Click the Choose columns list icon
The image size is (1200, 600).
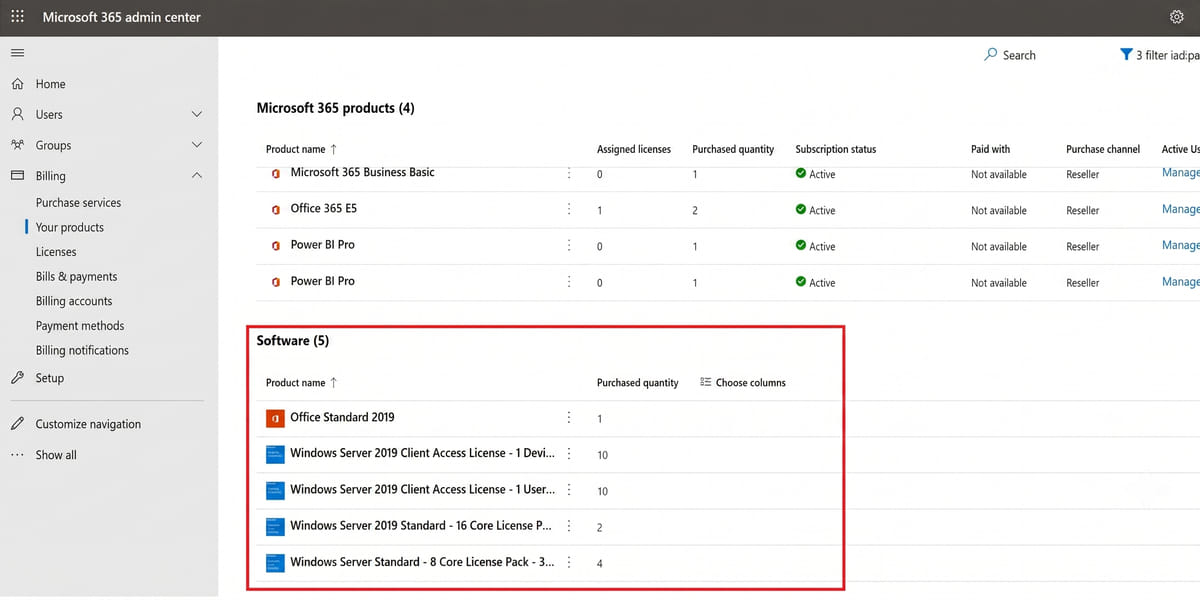(x=706, y=382)
